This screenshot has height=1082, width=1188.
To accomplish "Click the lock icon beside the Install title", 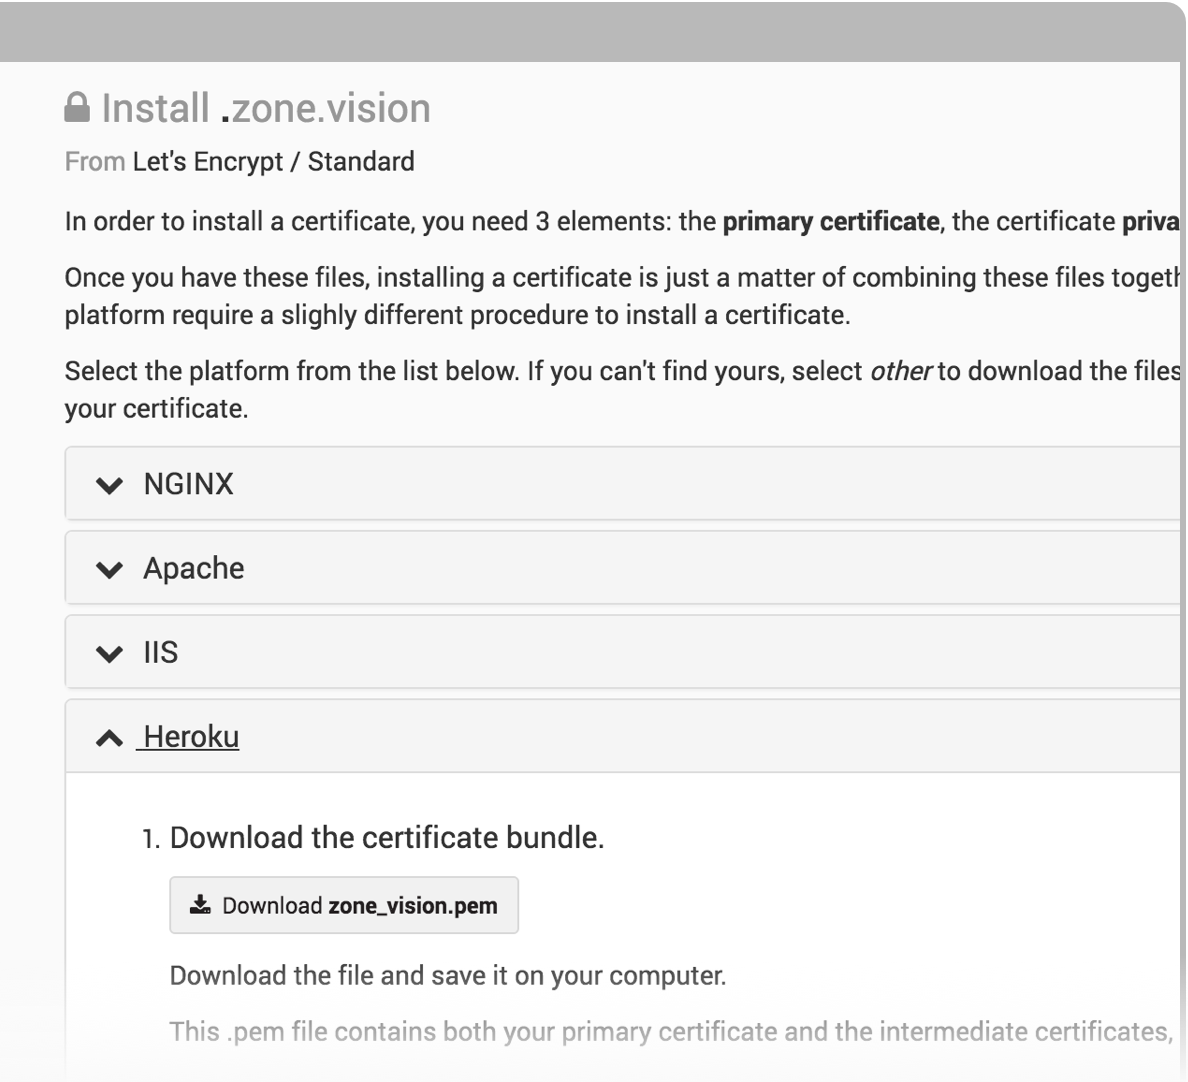I will (77, 108).
